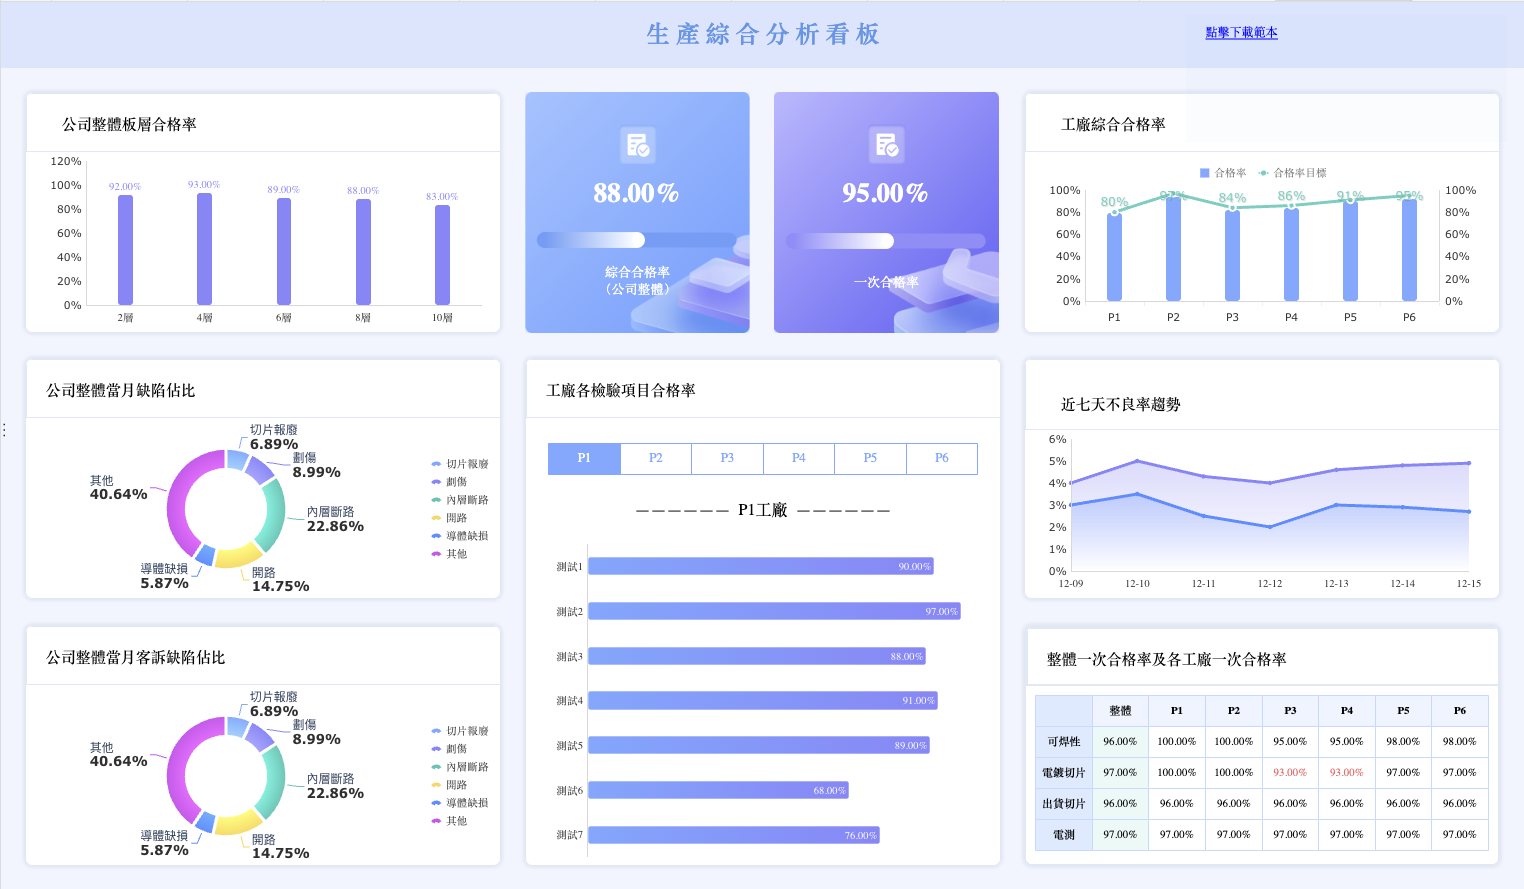Click the report icon on the 一次合格率 card

[886, 145]
